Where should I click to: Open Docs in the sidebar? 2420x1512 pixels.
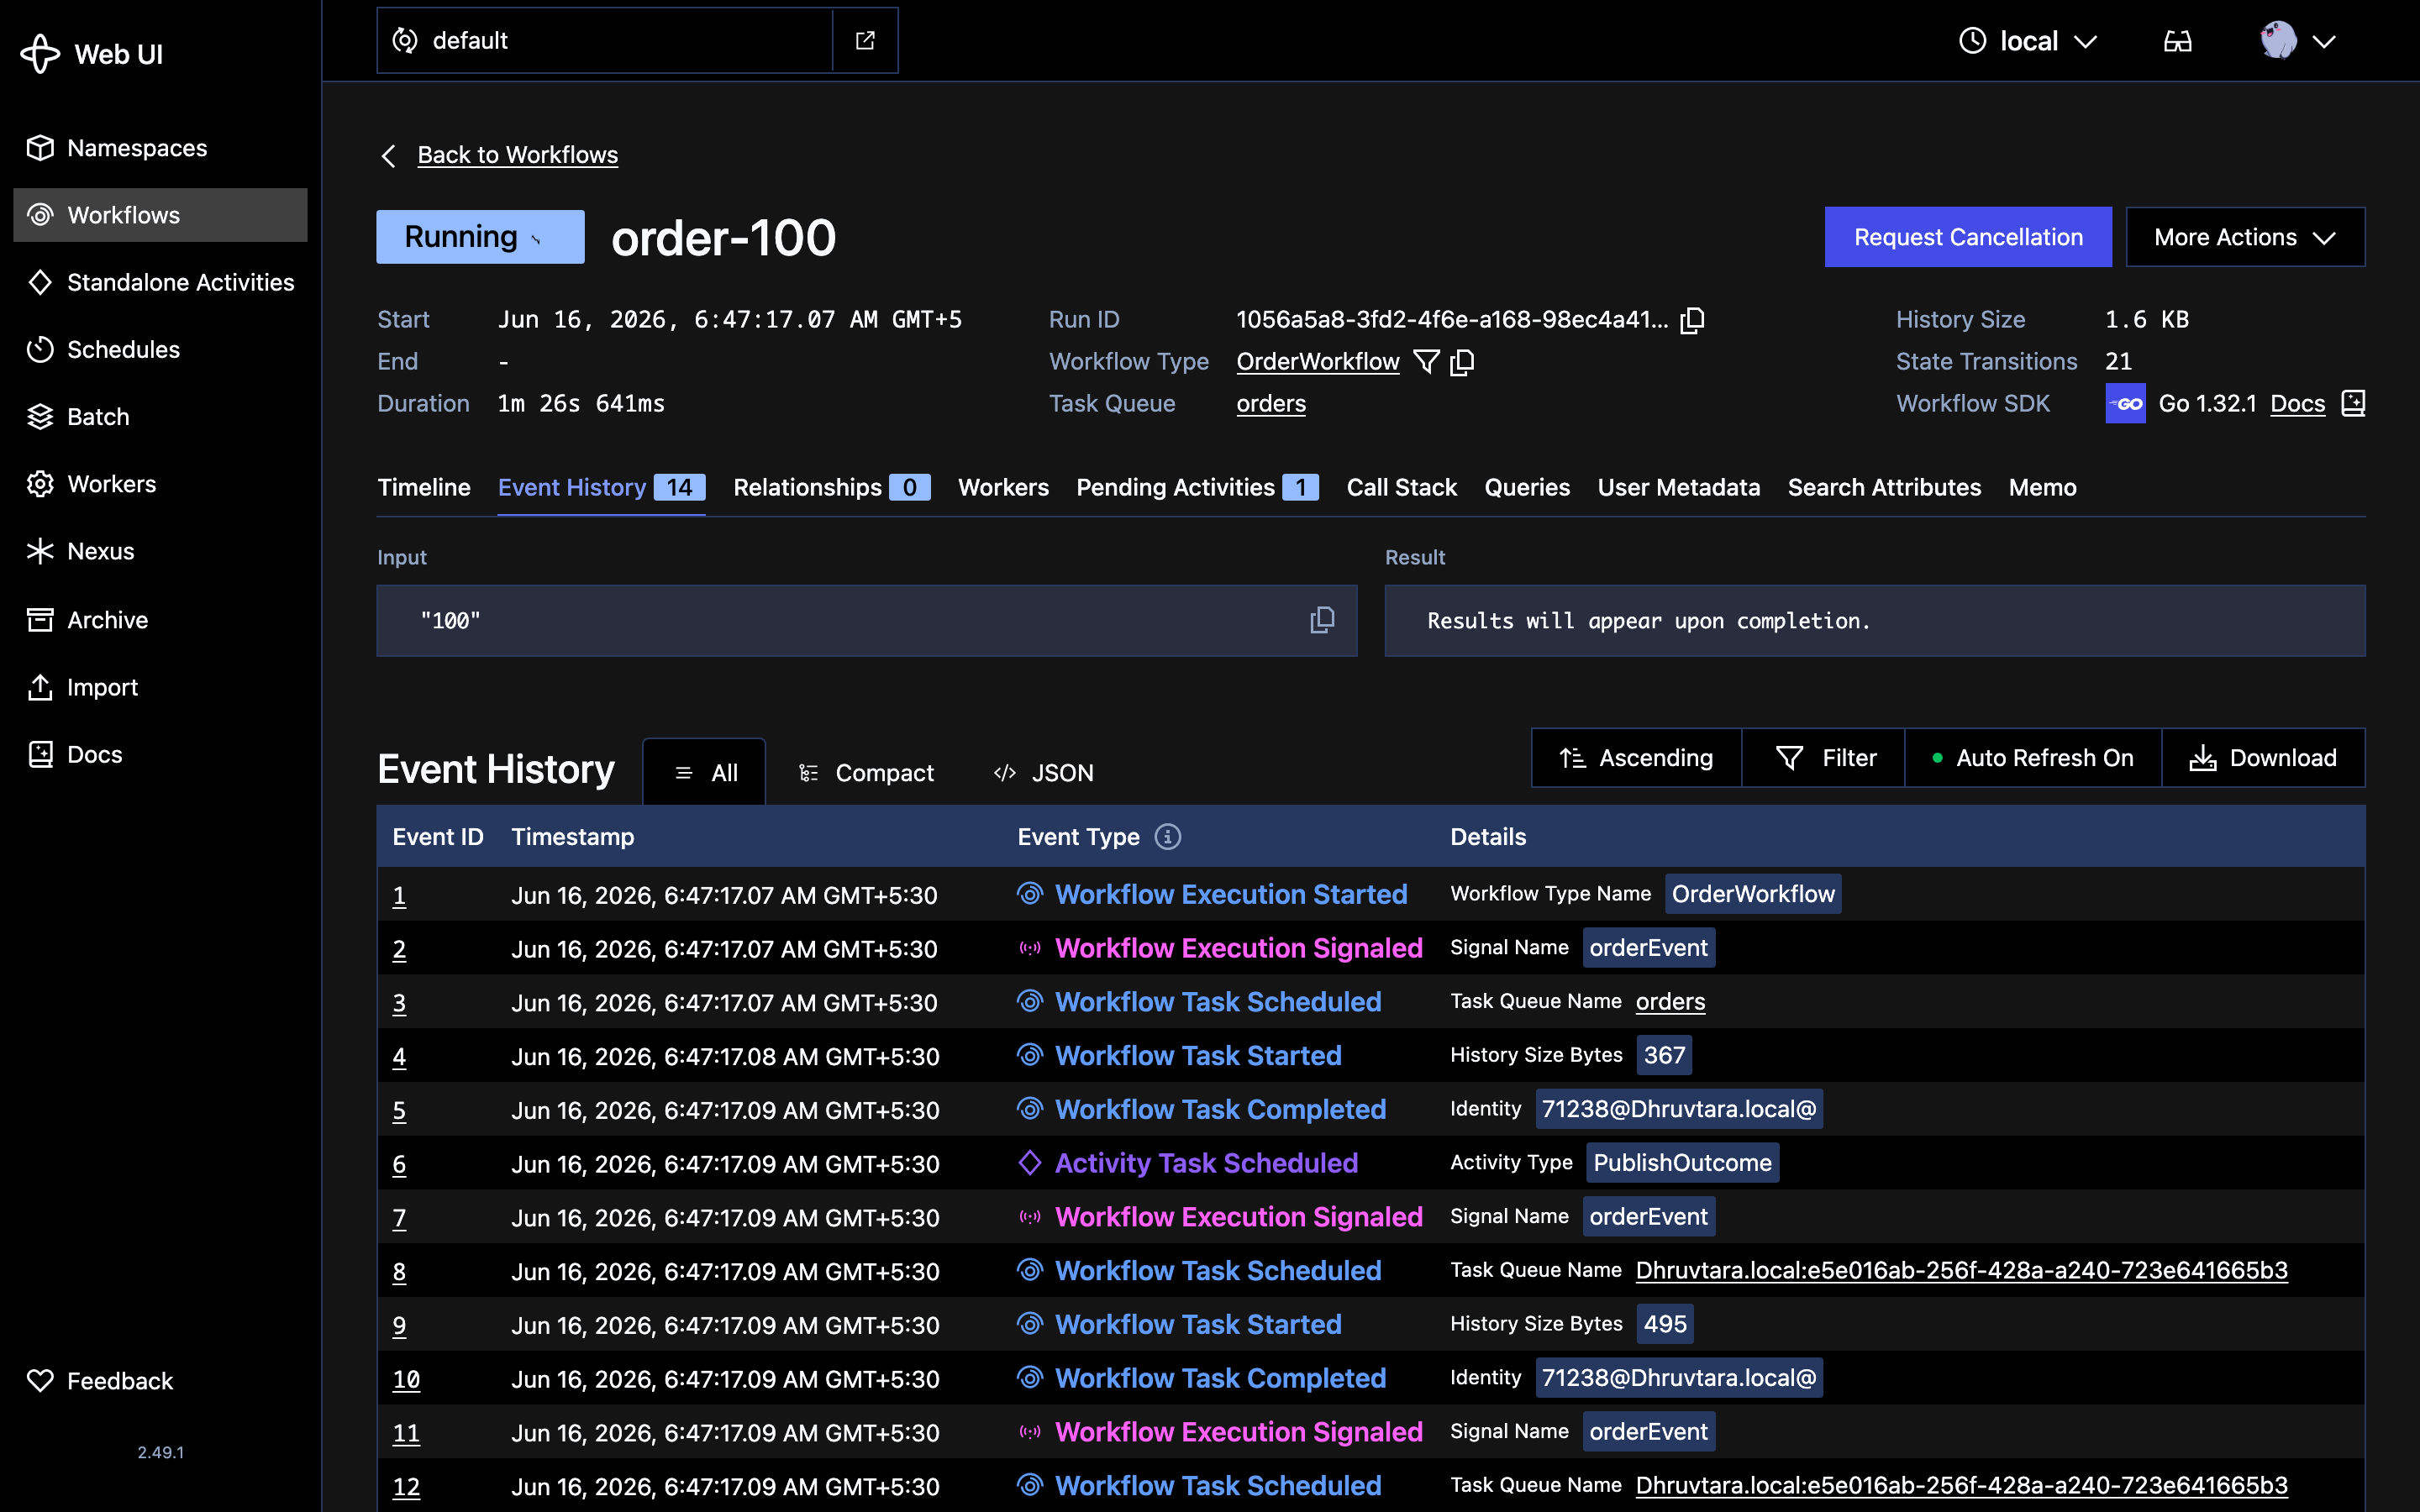tap(160, 754)
